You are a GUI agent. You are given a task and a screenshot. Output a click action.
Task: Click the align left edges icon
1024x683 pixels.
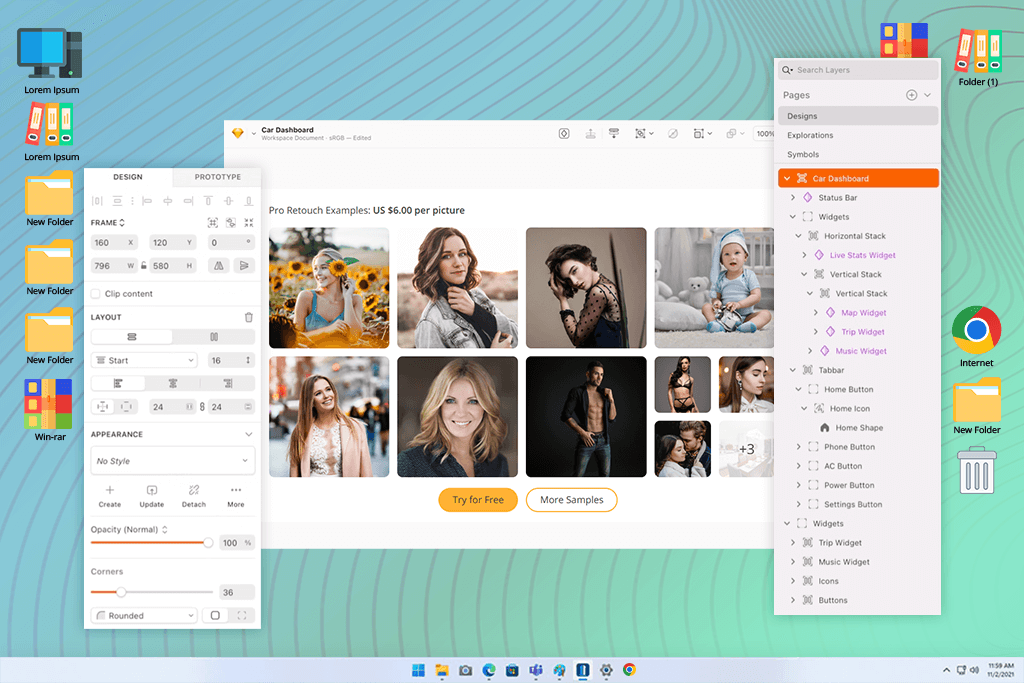(147, 201)
